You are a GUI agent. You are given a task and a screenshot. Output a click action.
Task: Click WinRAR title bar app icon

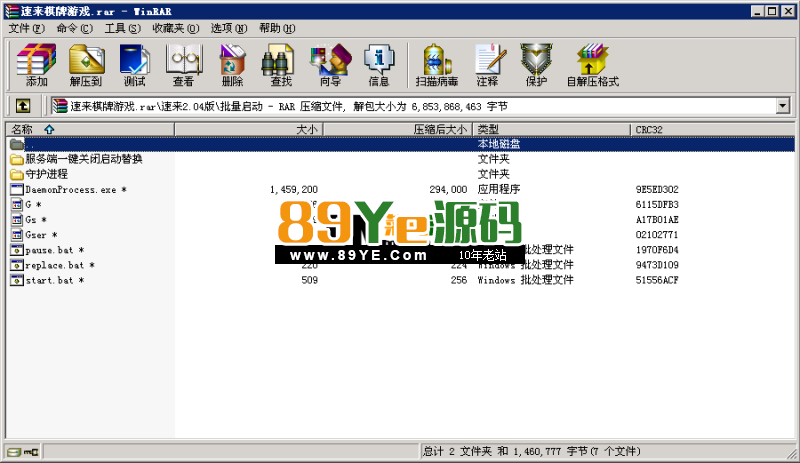(x=12, y=11)
